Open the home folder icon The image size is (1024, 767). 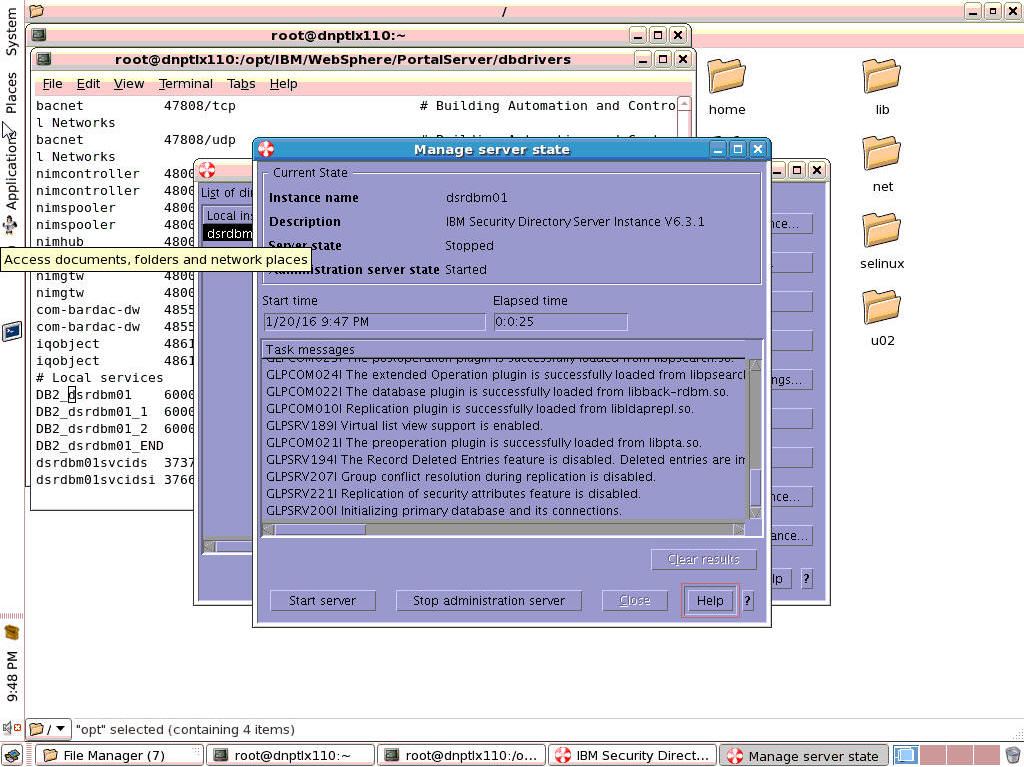click(726, 78)
